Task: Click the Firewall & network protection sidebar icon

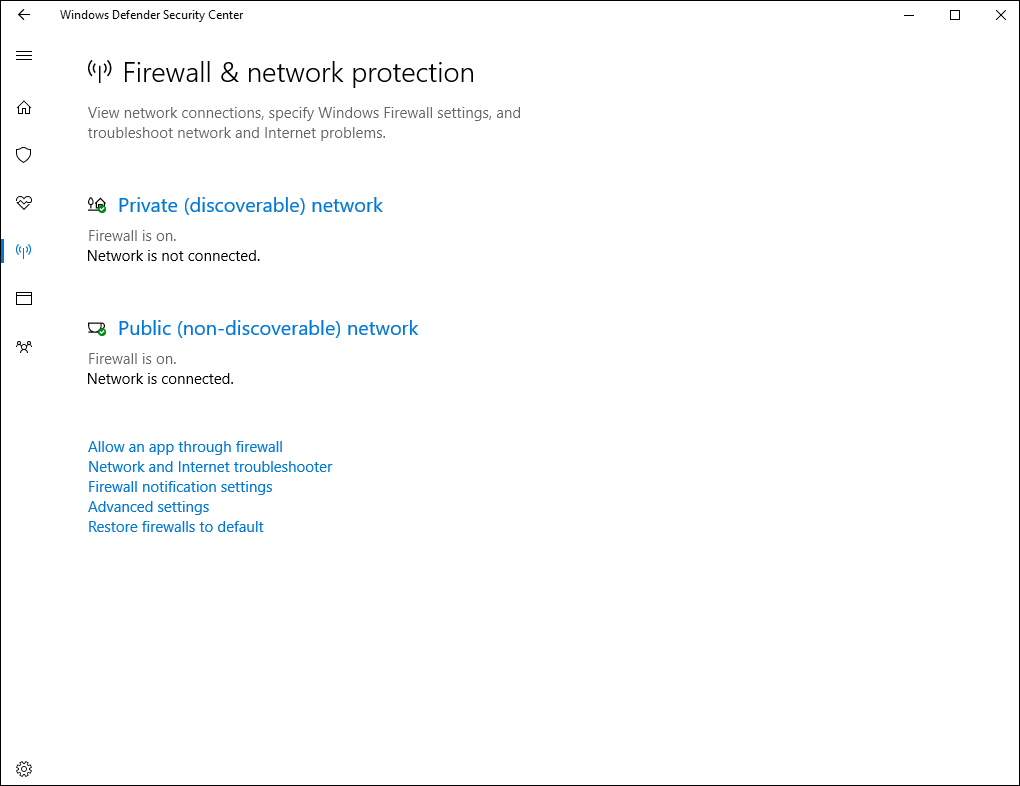Action: (x=23, y=250)
